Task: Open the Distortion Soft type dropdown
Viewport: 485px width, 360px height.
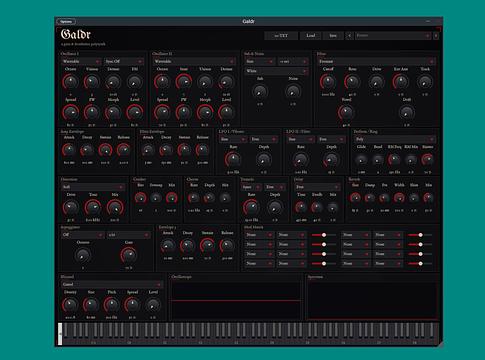Action: tap(93, 187)
